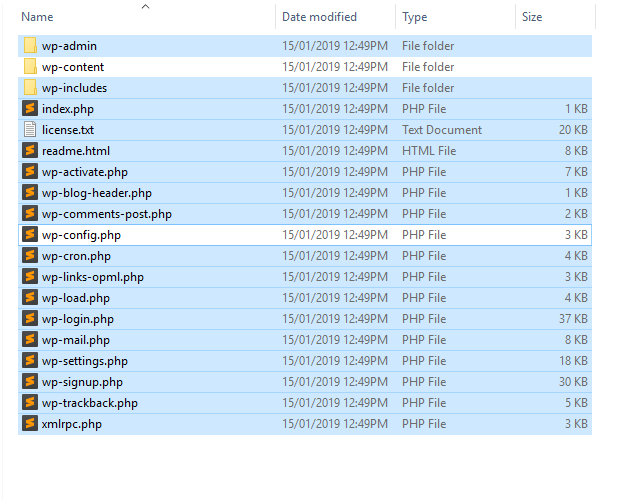The height and width of the screenshot is (500, 632).
Task: Click the HTML File type of readme.html
Action: [429, 151]
